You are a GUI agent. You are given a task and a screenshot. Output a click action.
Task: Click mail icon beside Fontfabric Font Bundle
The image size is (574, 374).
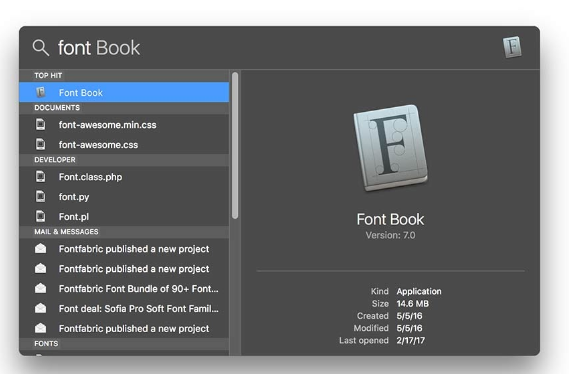41,288
